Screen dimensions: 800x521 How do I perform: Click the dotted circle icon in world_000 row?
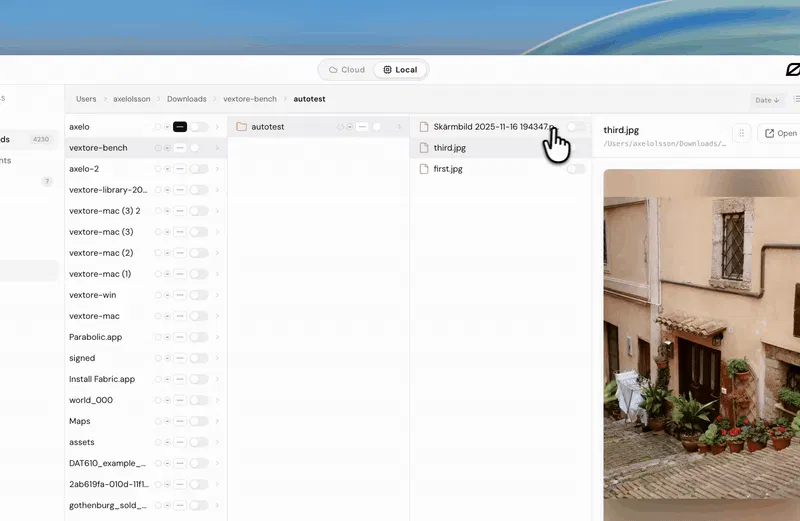point(167,401)
